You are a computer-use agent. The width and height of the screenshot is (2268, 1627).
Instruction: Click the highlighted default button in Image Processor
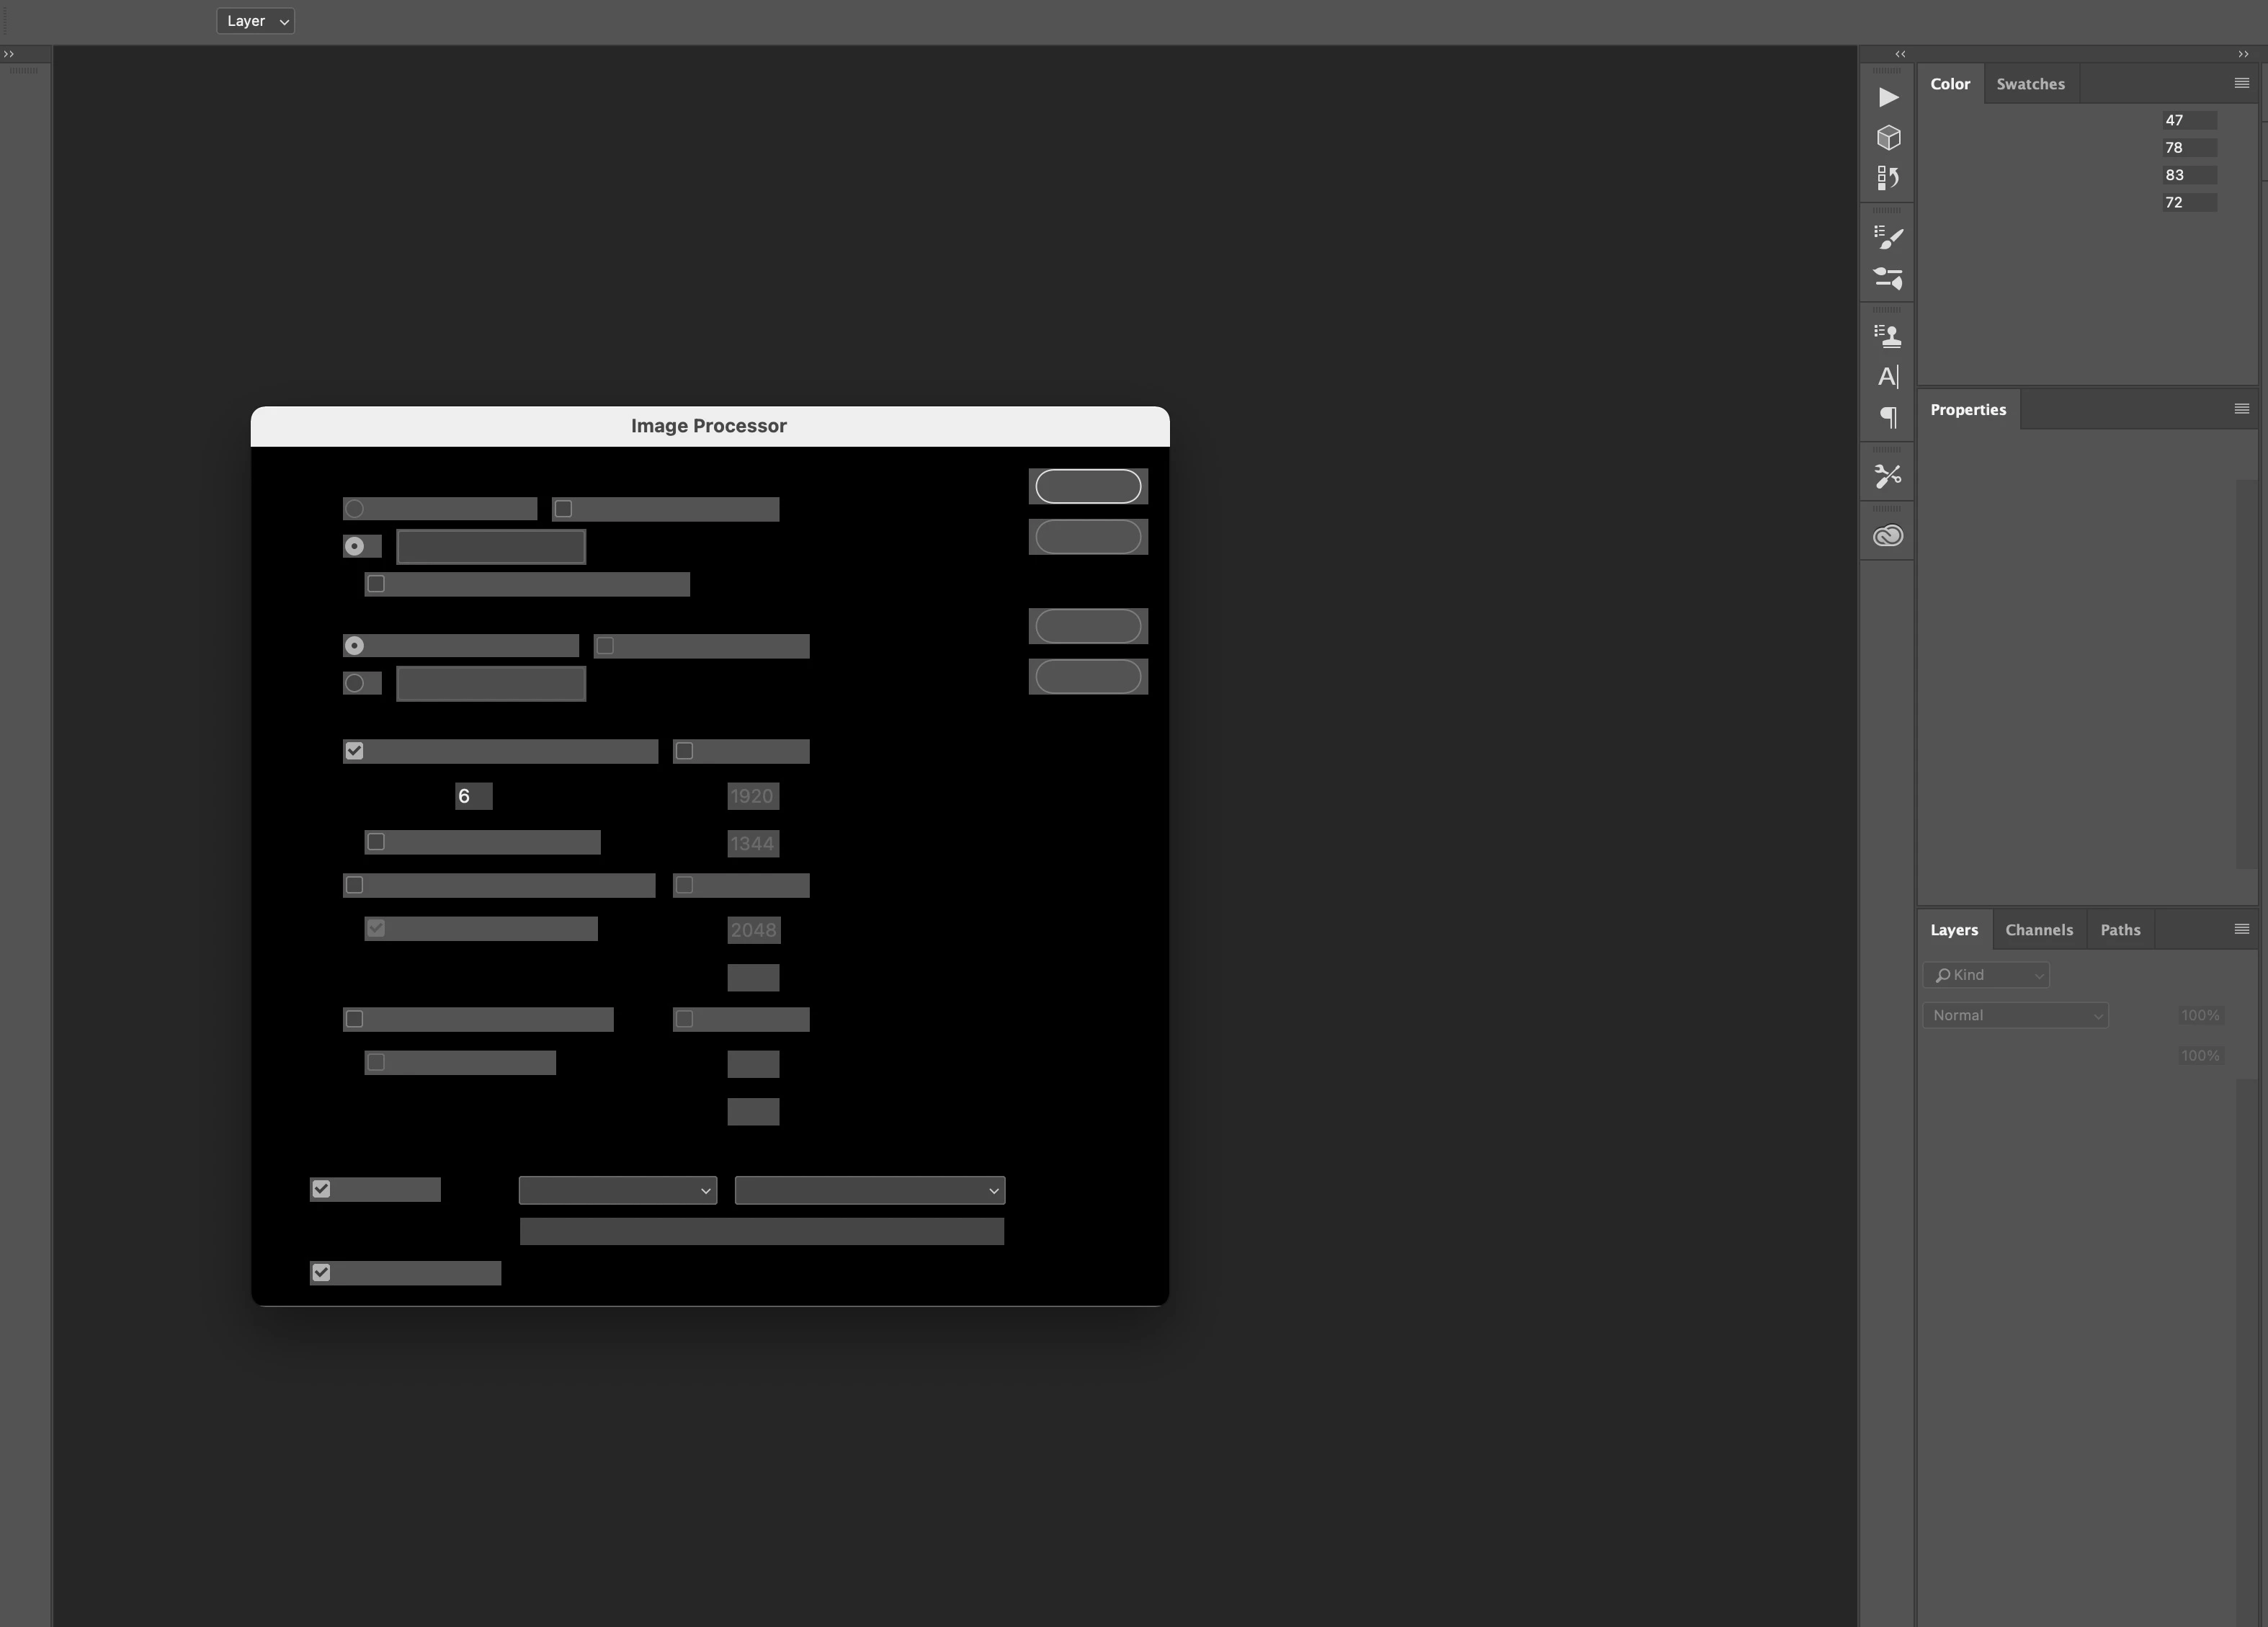(x=1087, y=486)
